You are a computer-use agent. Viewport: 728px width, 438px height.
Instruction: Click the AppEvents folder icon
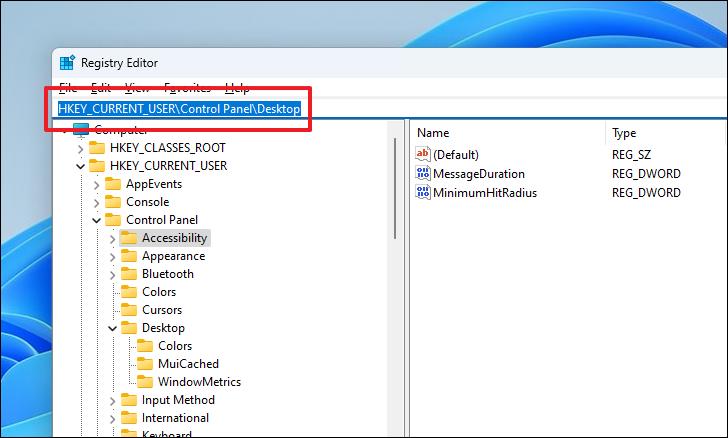point(113,184)
